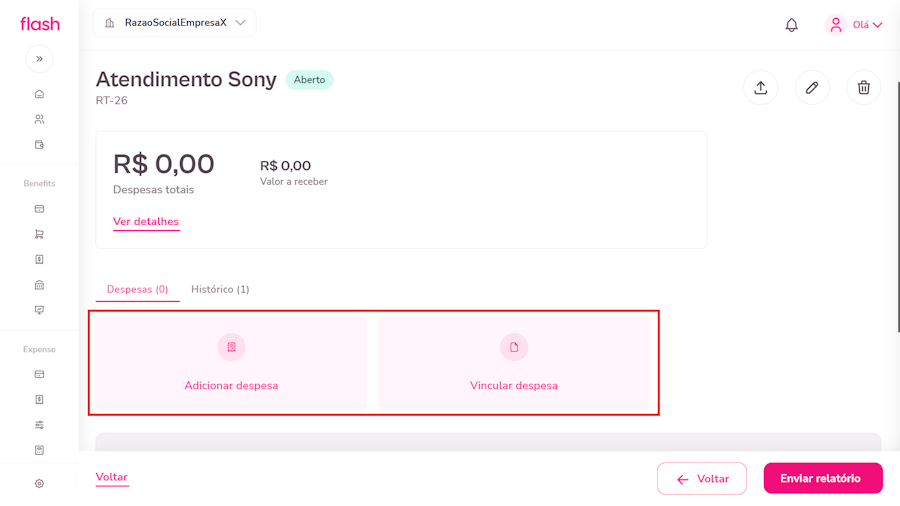Expand the sidebar with double-chevron button

pyautogui.click(x=39, y=59)
